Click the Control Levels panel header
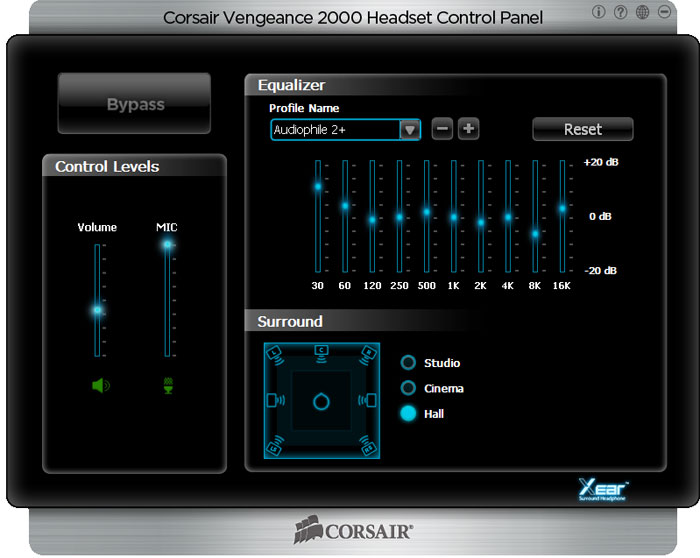Viewport: 700px width, 558px height. pyautogui.click(x=107, y=167)
